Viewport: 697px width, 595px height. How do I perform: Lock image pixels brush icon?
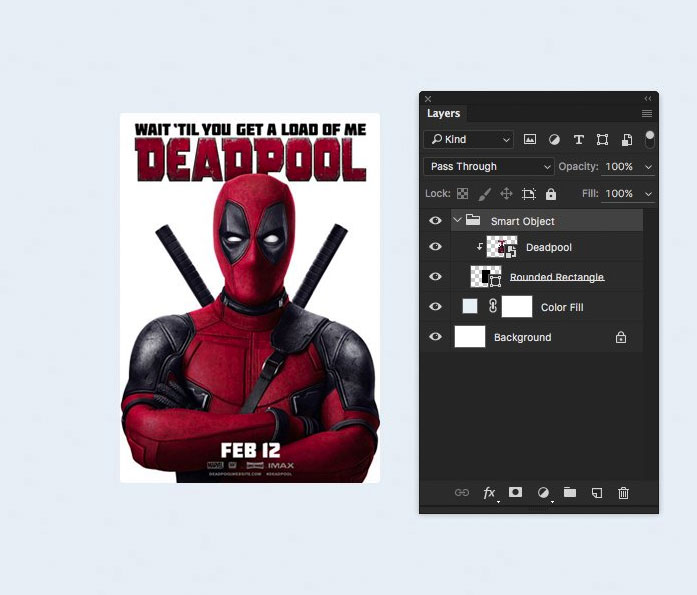click(x=485, y=193)
